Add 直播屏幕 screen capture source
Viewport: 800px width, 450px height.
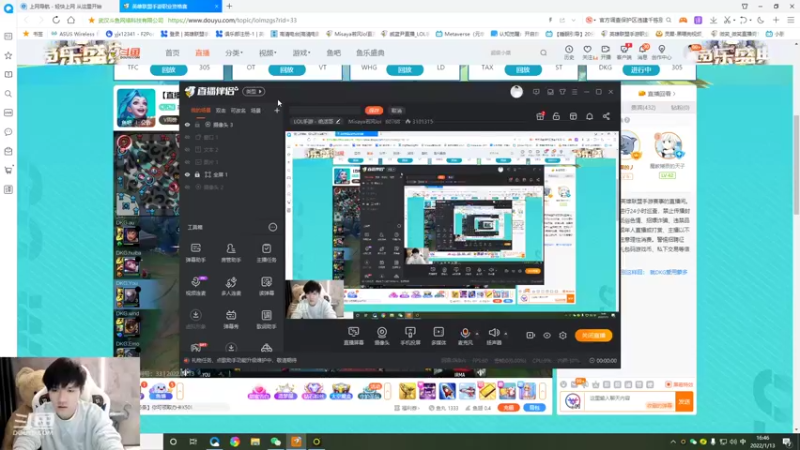point(354,336)
